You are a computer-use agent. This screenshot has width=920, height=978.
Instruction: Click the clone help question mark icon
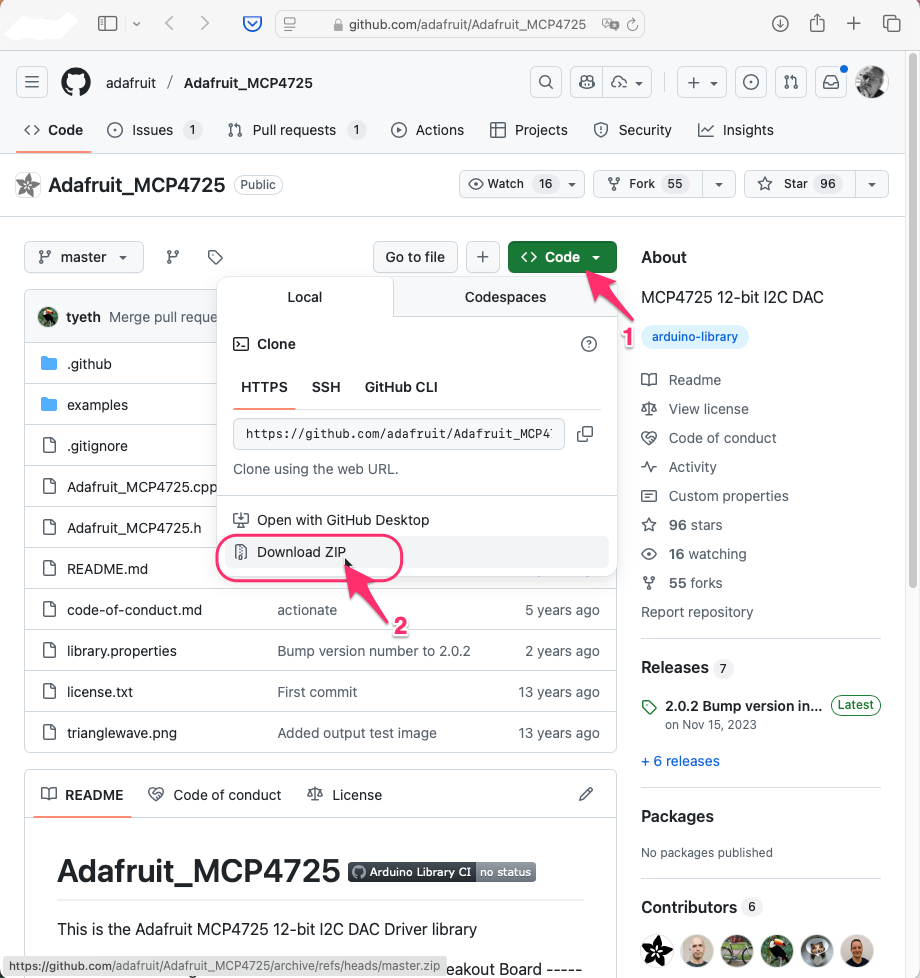click(589, 344)
